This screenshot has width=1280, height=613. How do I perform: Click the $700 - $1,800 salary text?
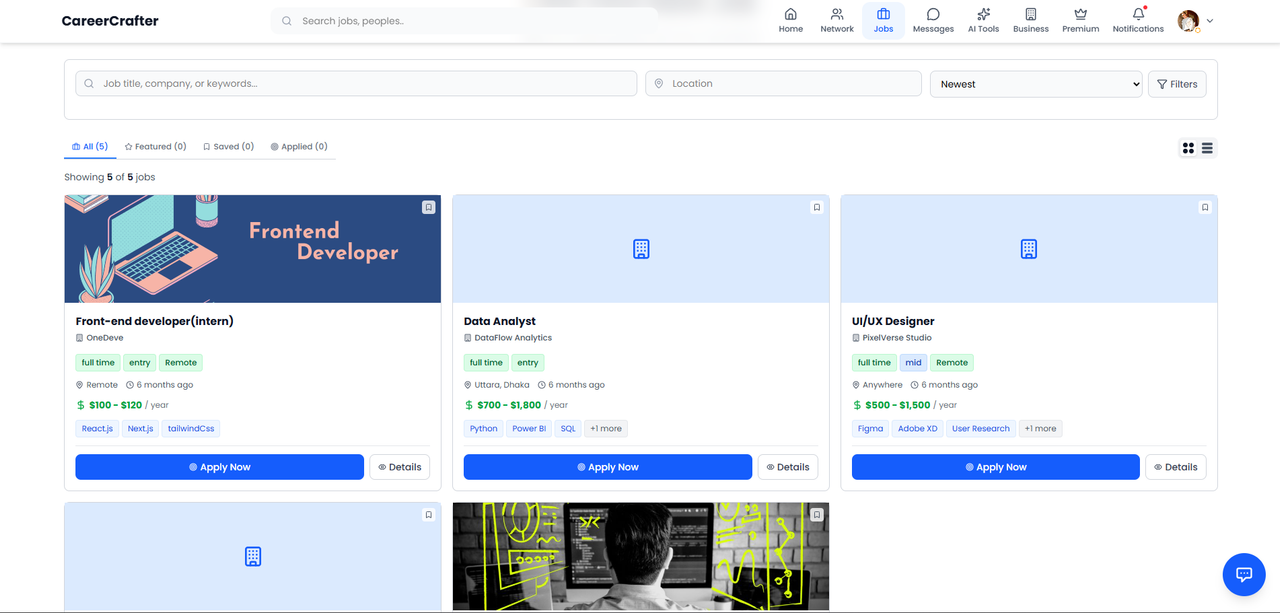coord(509,405)
